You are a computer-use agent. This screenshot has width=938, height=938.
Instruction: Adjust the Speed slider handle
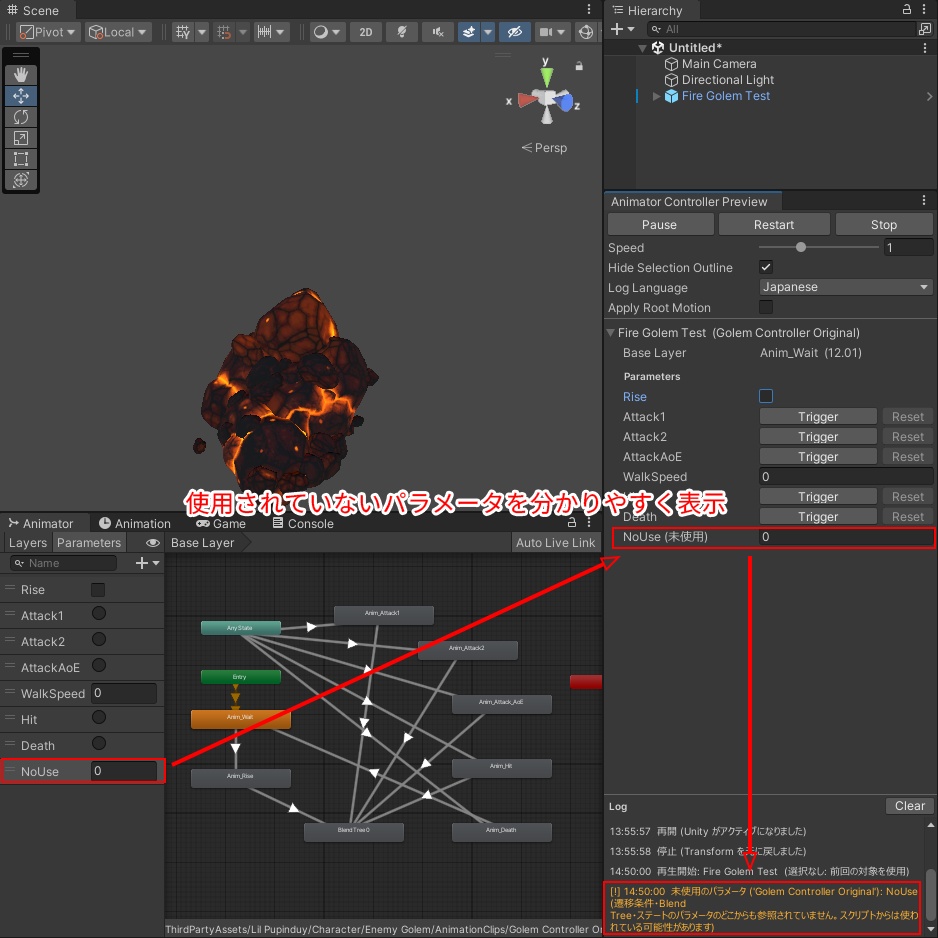coord(800,247)
